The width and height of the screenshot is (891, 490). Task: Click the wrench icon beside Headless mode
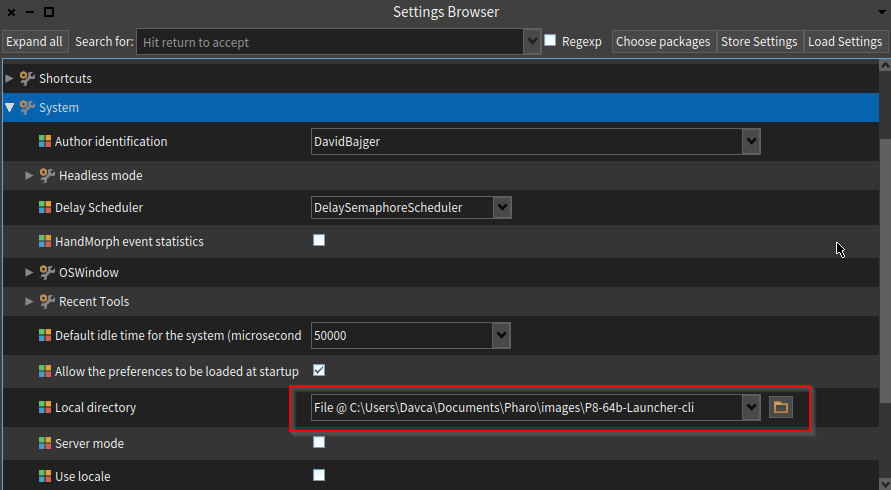click(47, 175)
